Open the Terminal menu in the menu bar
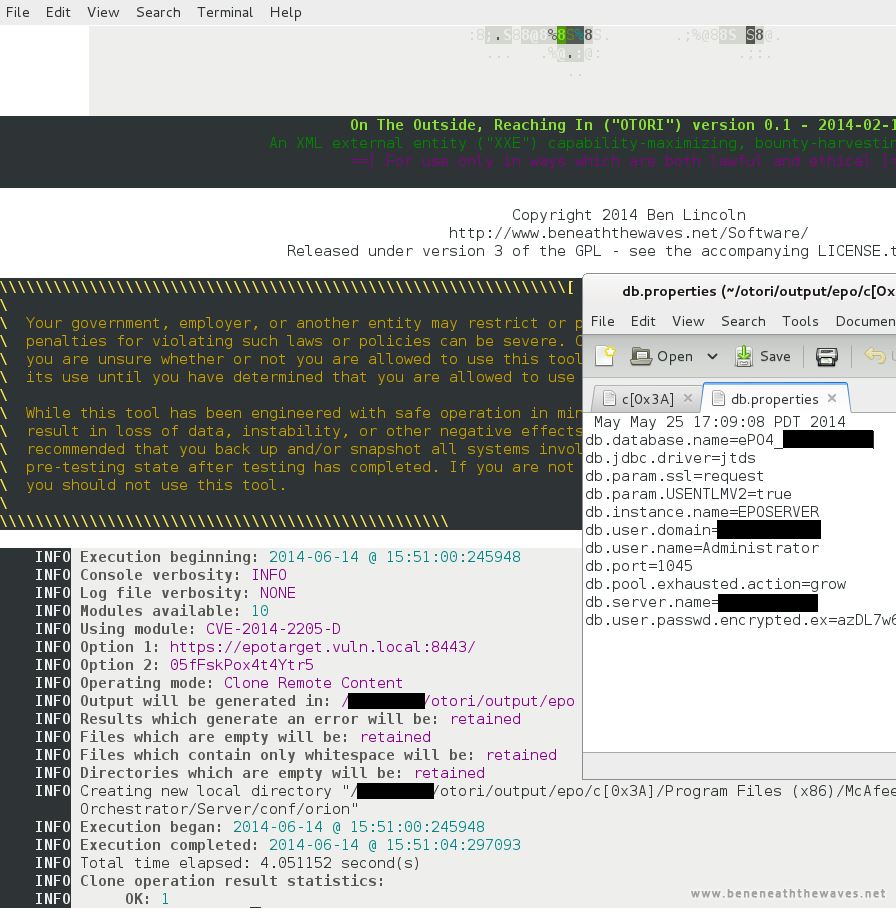The image size is (896, 908). point(225,12)
